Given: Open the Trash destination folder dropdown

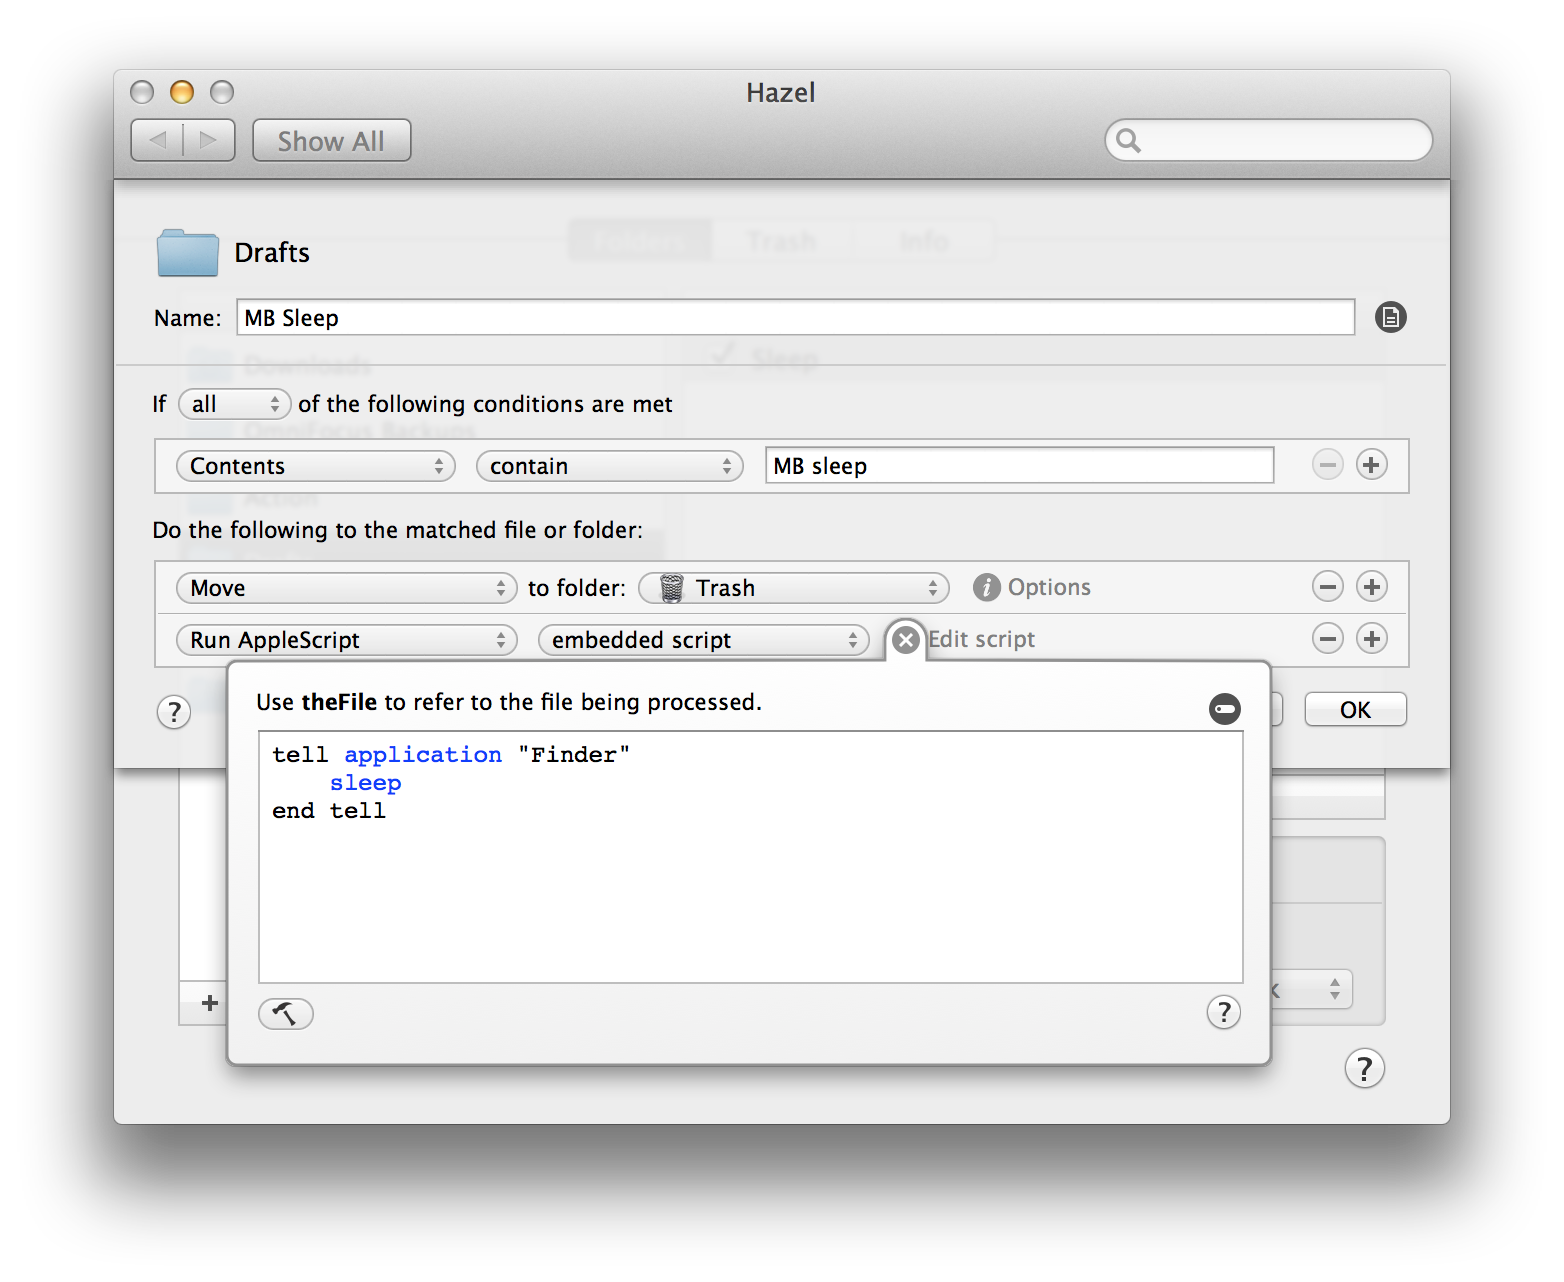Looking at the screenshot, I should pos(794,588).
